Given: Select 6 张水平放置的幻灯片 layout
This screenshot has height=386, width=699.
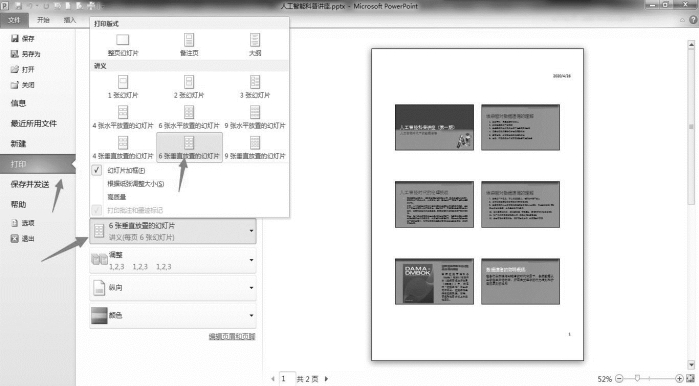Looking at the screenshot, I should [x=189, y=117].
